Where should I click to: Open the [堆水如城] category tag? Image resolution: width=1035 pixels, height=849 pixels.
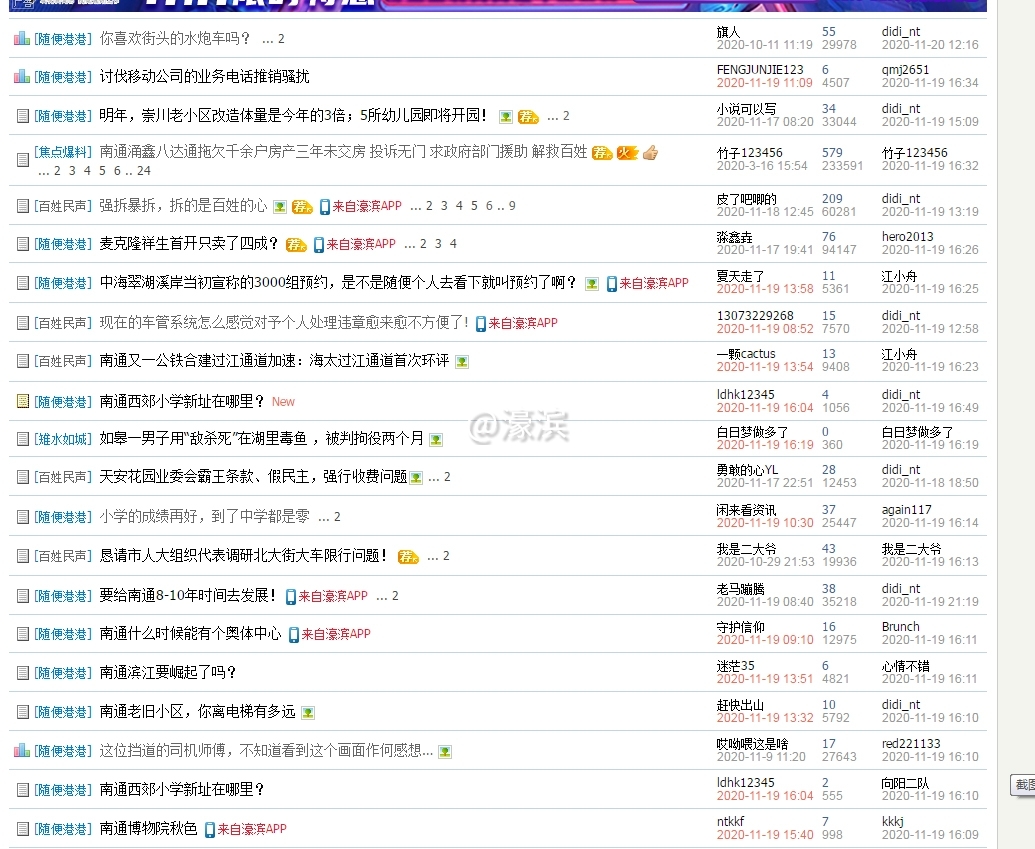[x=63, y=439]
